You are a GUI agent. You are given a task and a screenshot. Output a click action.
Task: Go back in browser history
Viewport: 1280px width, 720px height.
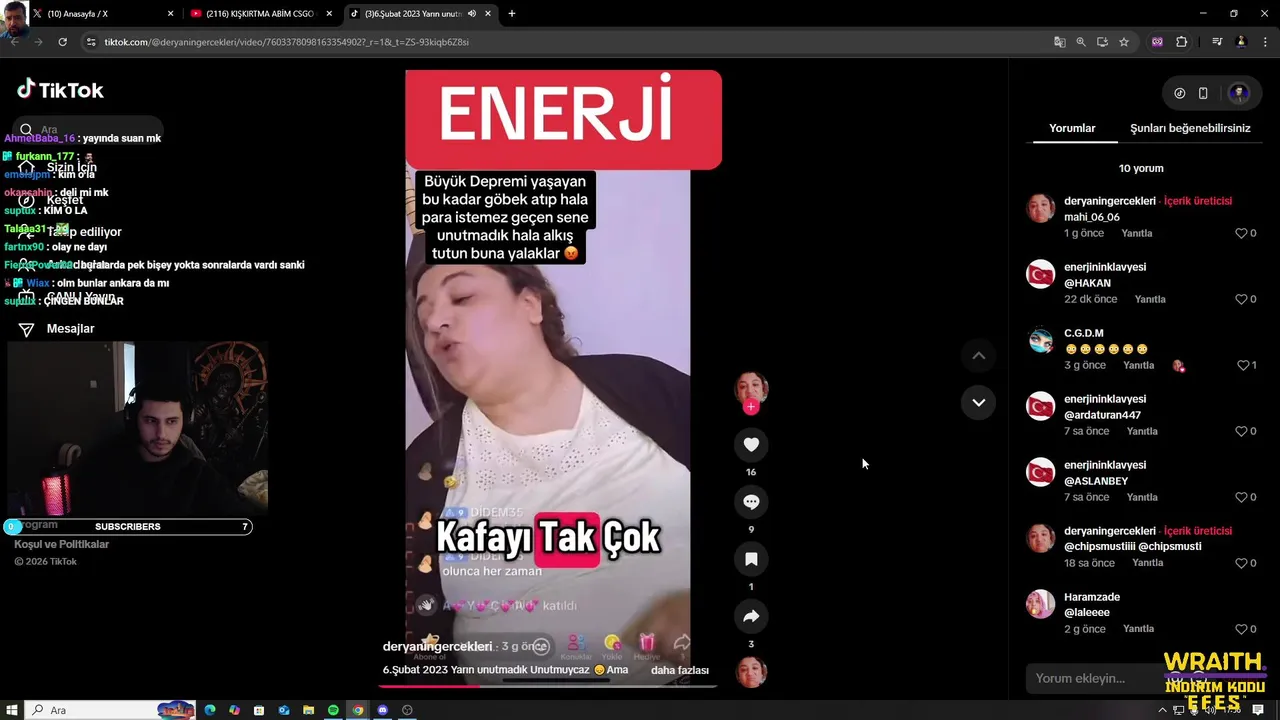(14, 42)
